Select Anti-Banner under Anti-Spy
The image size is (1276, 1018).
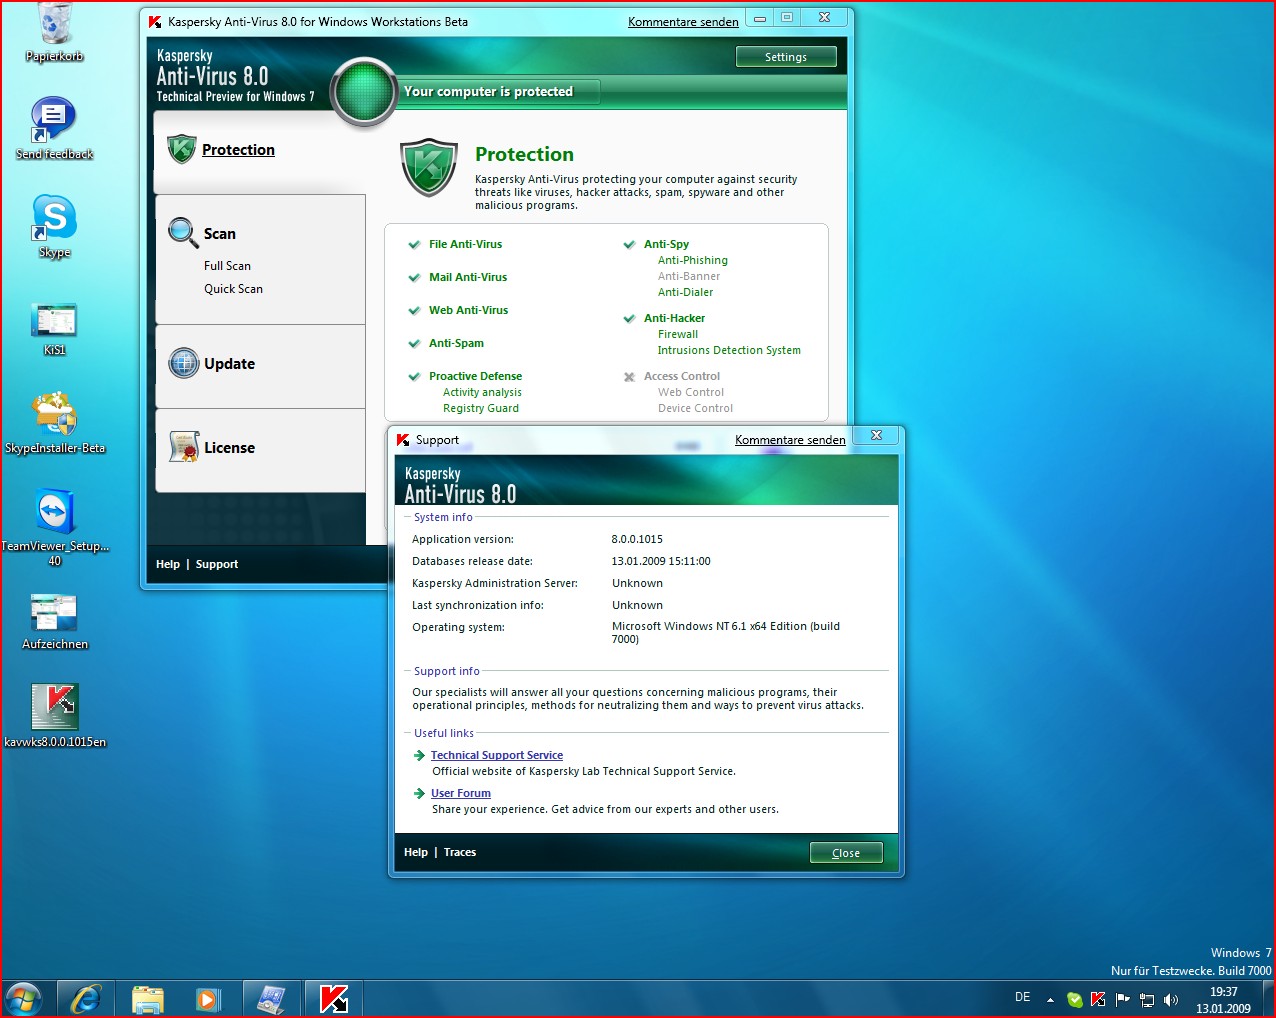689,276
